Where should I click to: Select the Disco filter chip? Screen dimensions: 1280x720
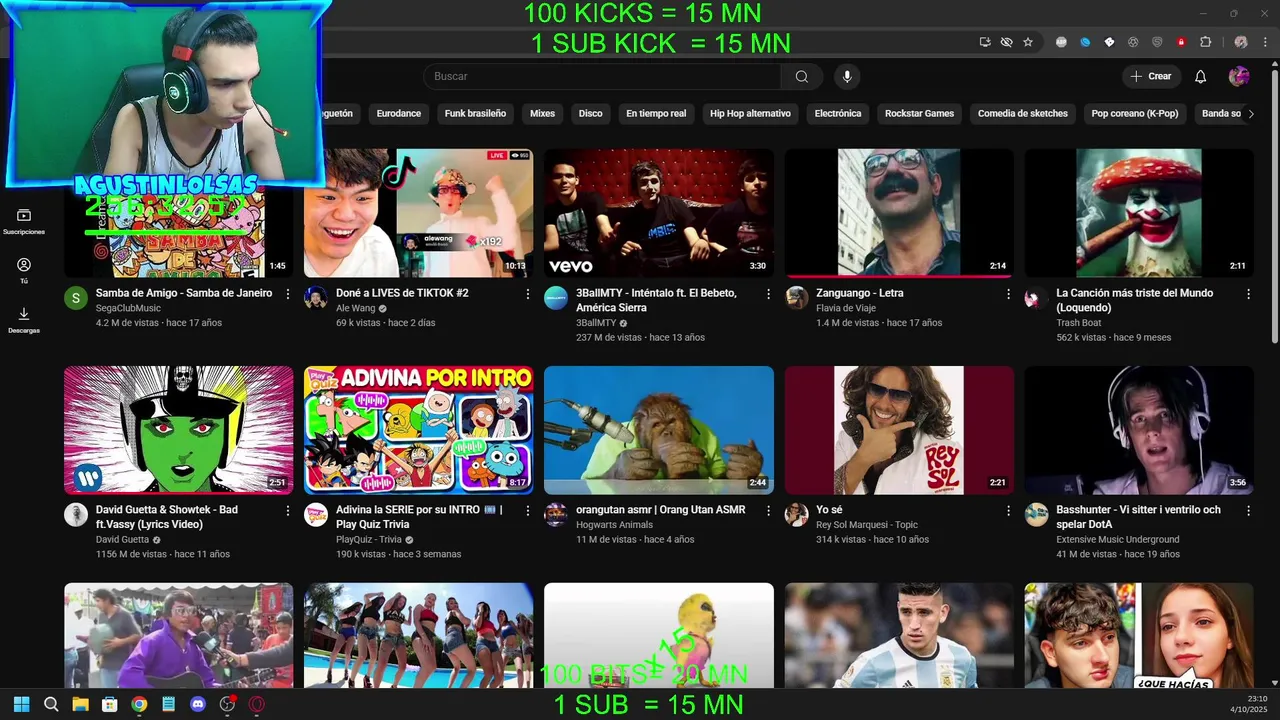tap(590, 114)
